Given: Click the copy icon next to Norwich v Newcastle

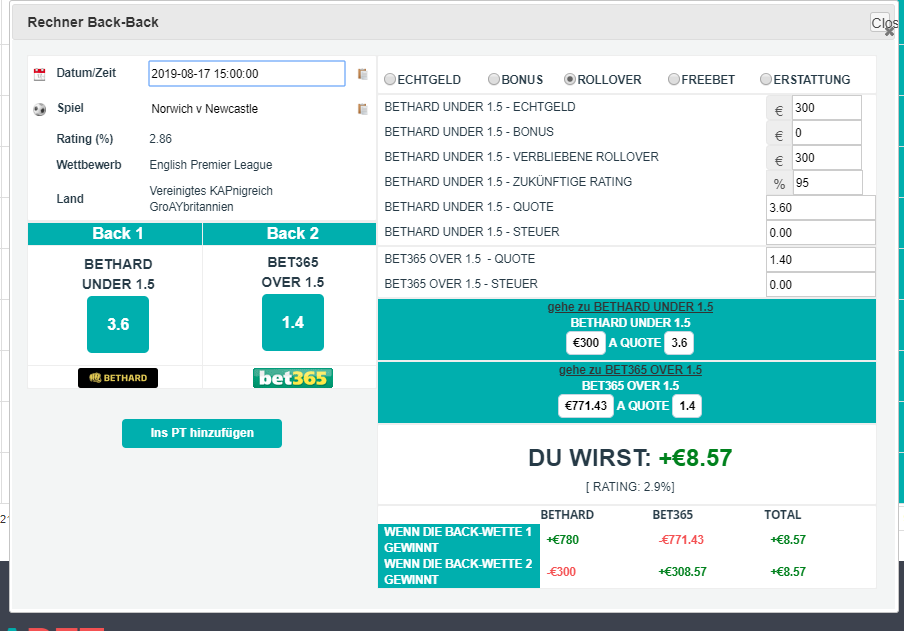Looking at the screenshot, I should (363, 109).
